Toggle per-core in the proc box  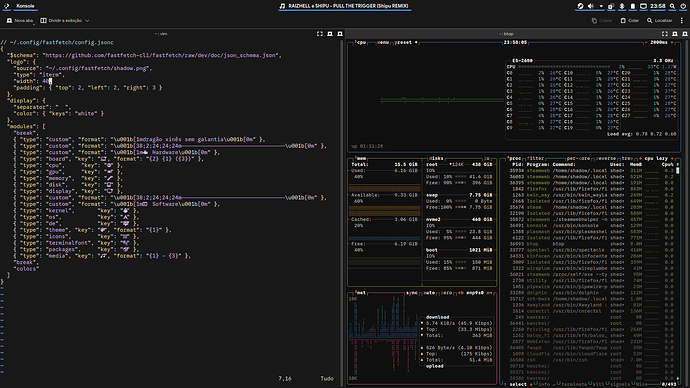pos(579,158)
